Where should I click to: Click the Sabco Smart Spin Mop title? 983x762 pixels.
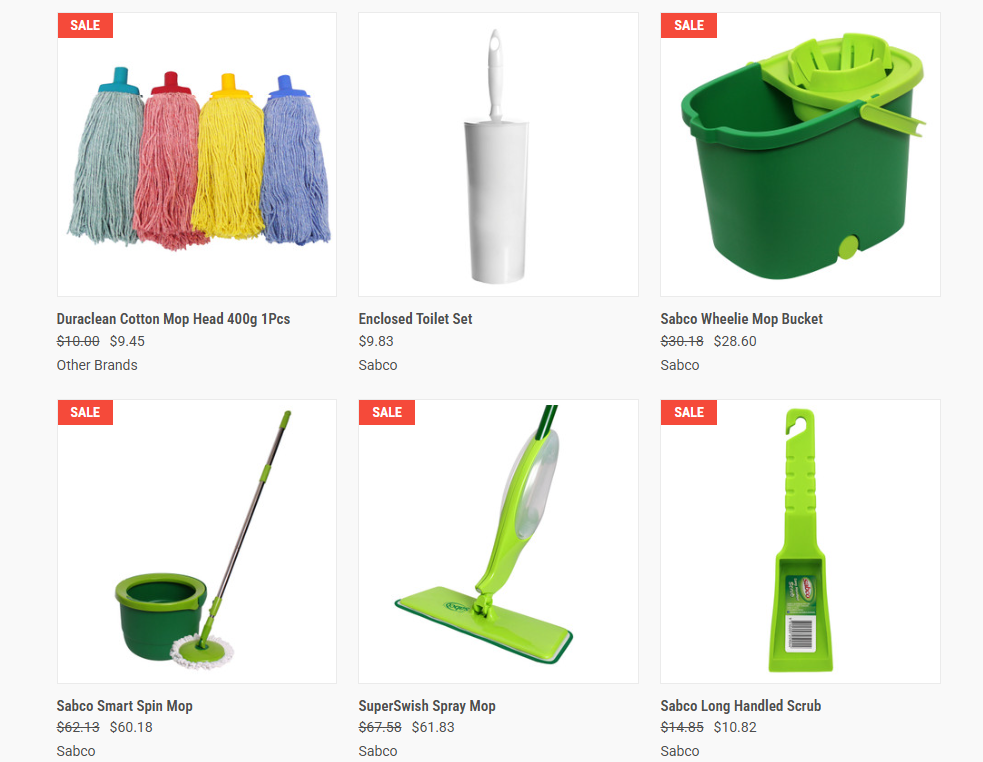pyautogui.click(x=124, y=706)
